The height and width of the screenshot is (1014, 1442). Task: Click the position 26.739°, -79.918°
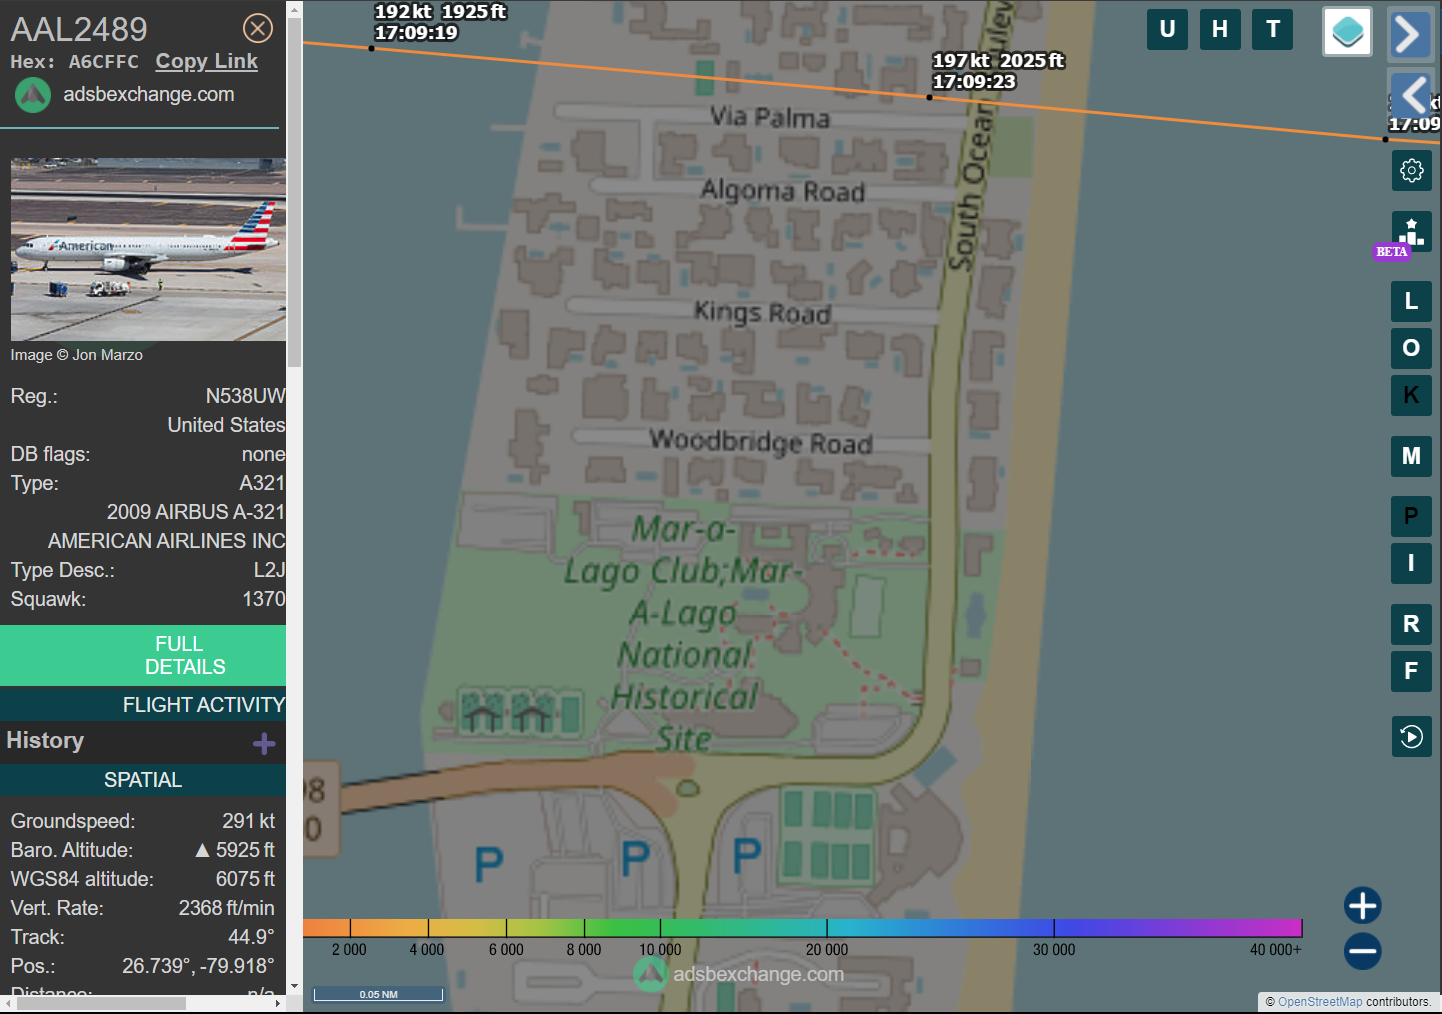click(198, 966)
